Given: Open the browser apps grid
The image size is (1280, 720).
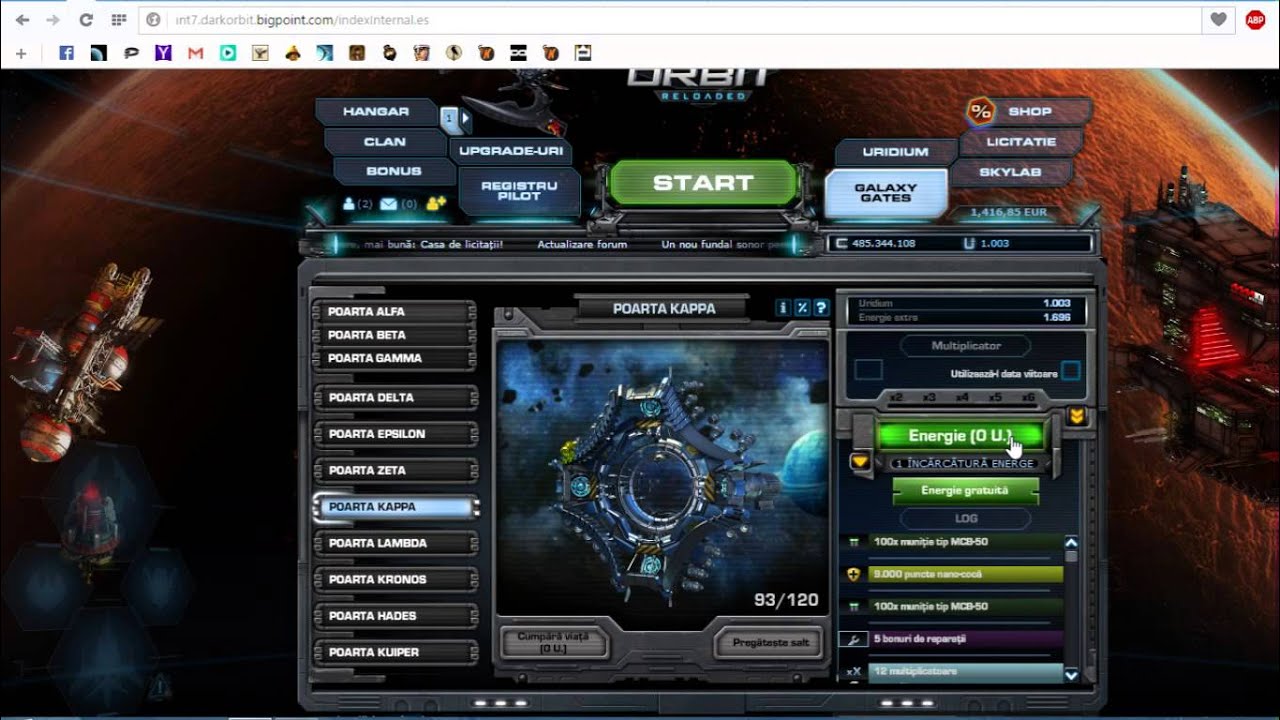Looking at the screenshot, I should (x=119, y=19).
